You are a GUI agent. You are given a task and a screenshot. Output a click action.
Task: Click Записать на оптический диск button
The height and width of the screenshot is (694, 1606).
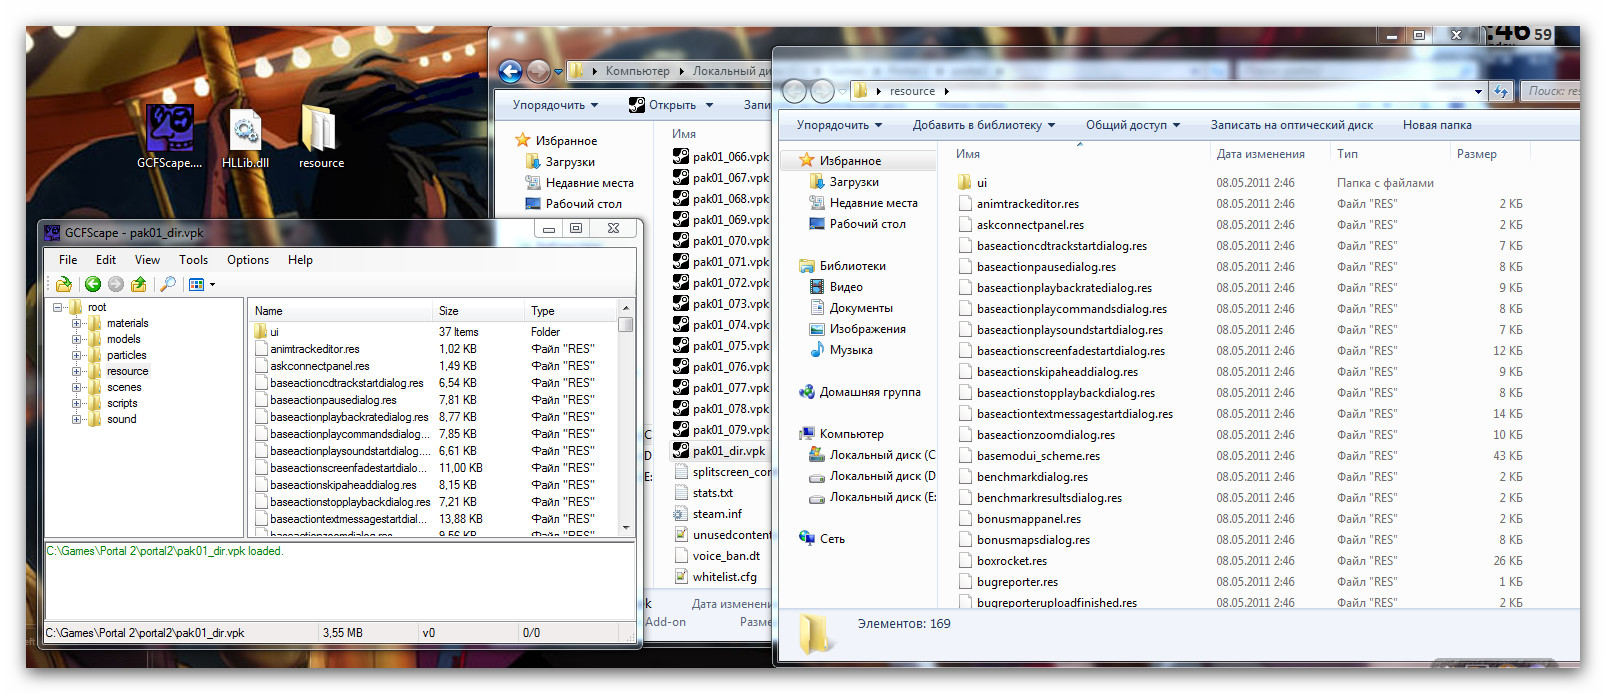(x=1291, y=125)
